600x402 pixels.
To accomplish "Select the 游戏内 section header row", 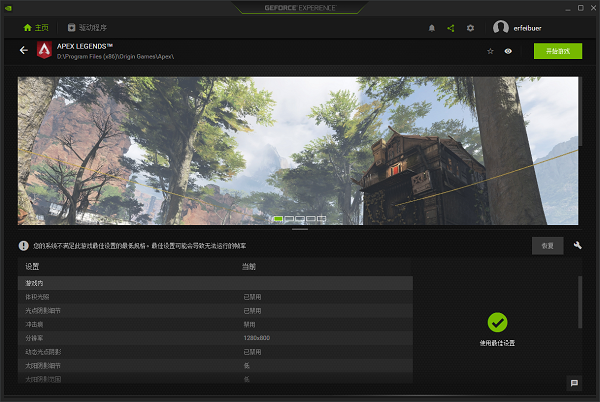I will coord(215,283).
